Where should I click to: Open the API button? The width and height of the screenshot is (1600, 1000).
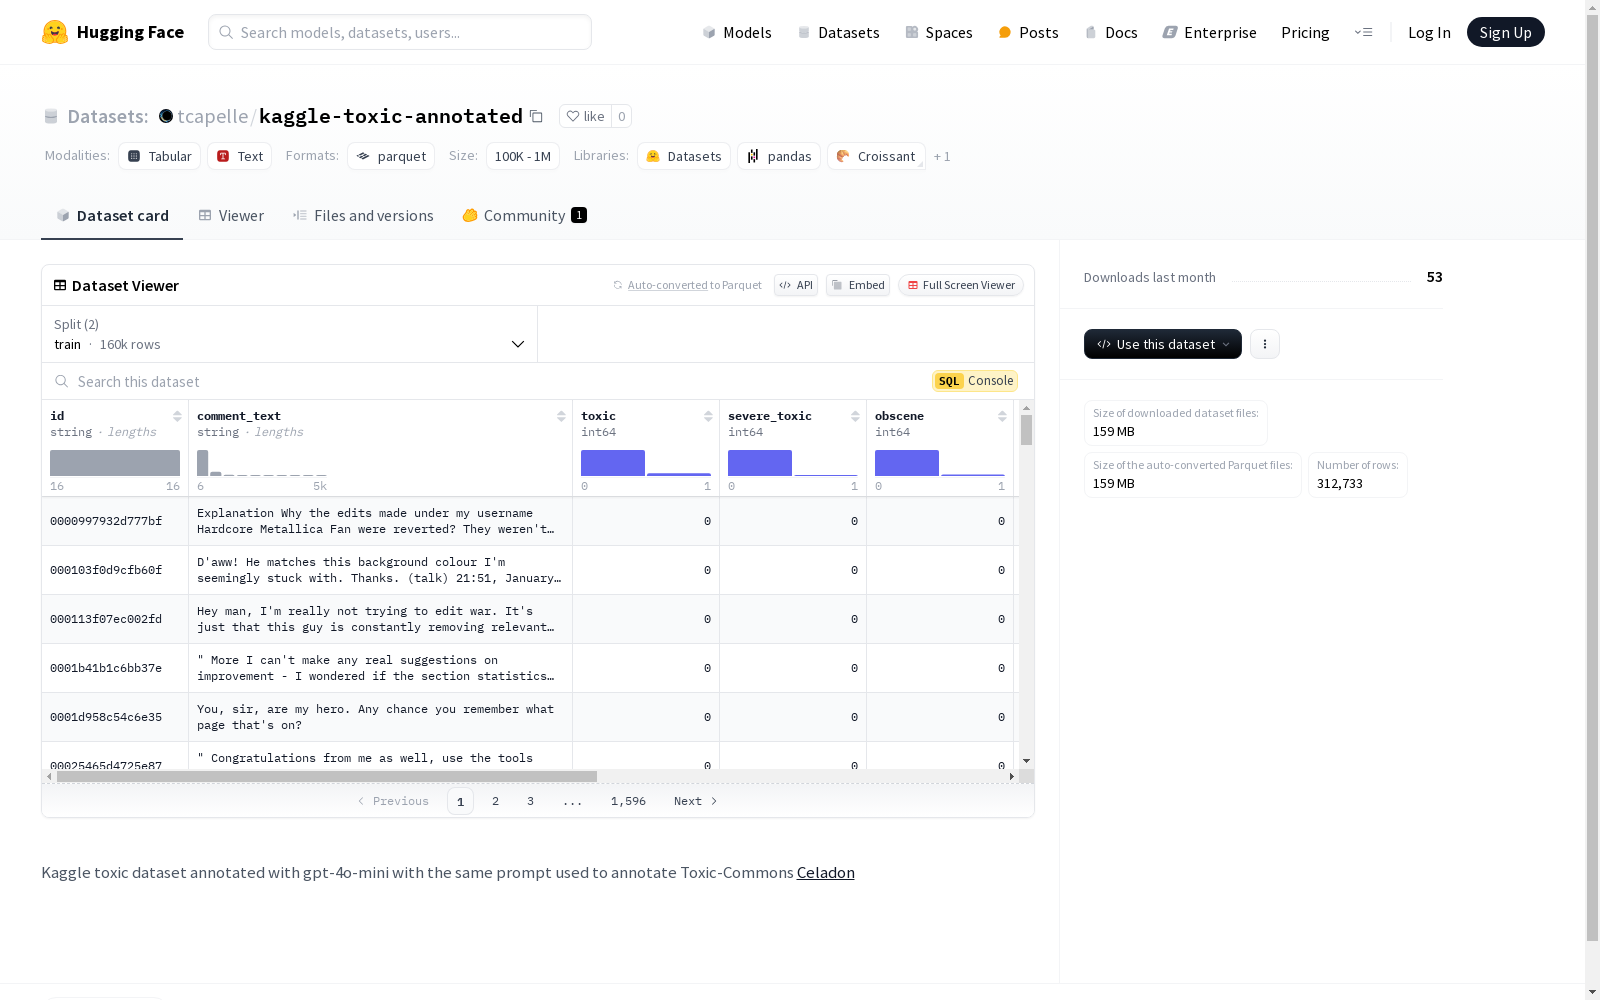[x=796, y=285]
